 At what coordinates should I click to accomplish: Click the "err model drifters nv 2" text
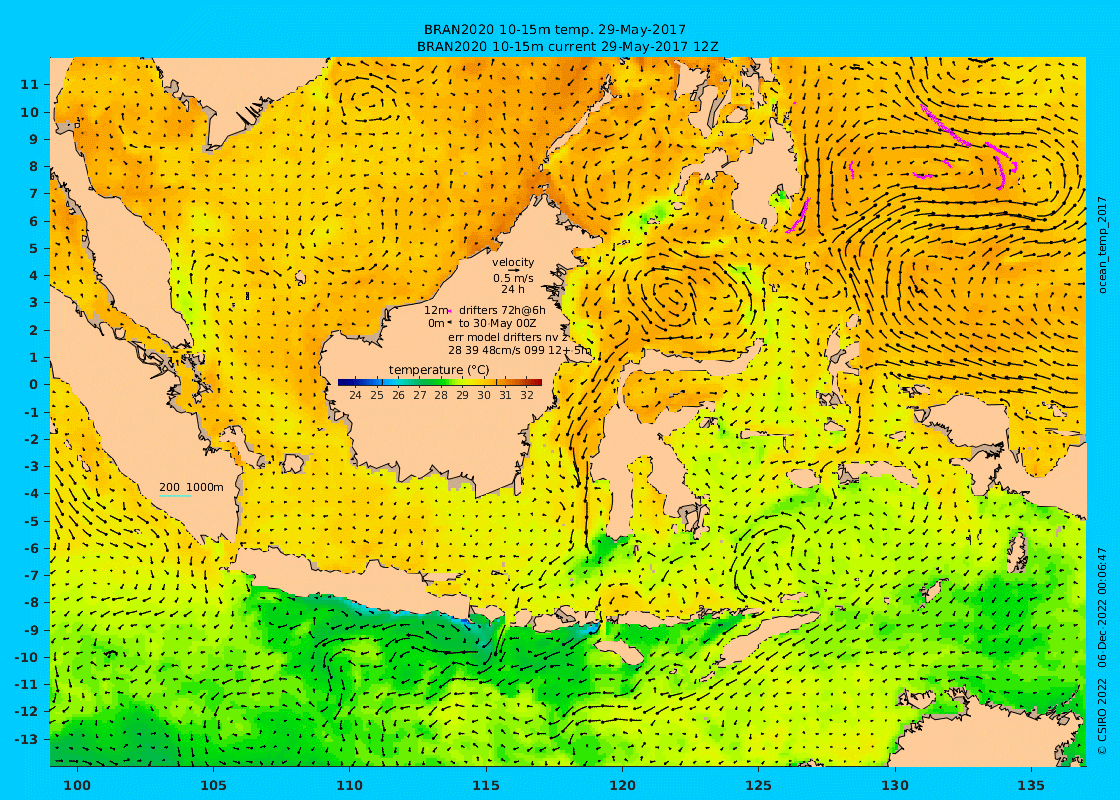tap(508, 336)
